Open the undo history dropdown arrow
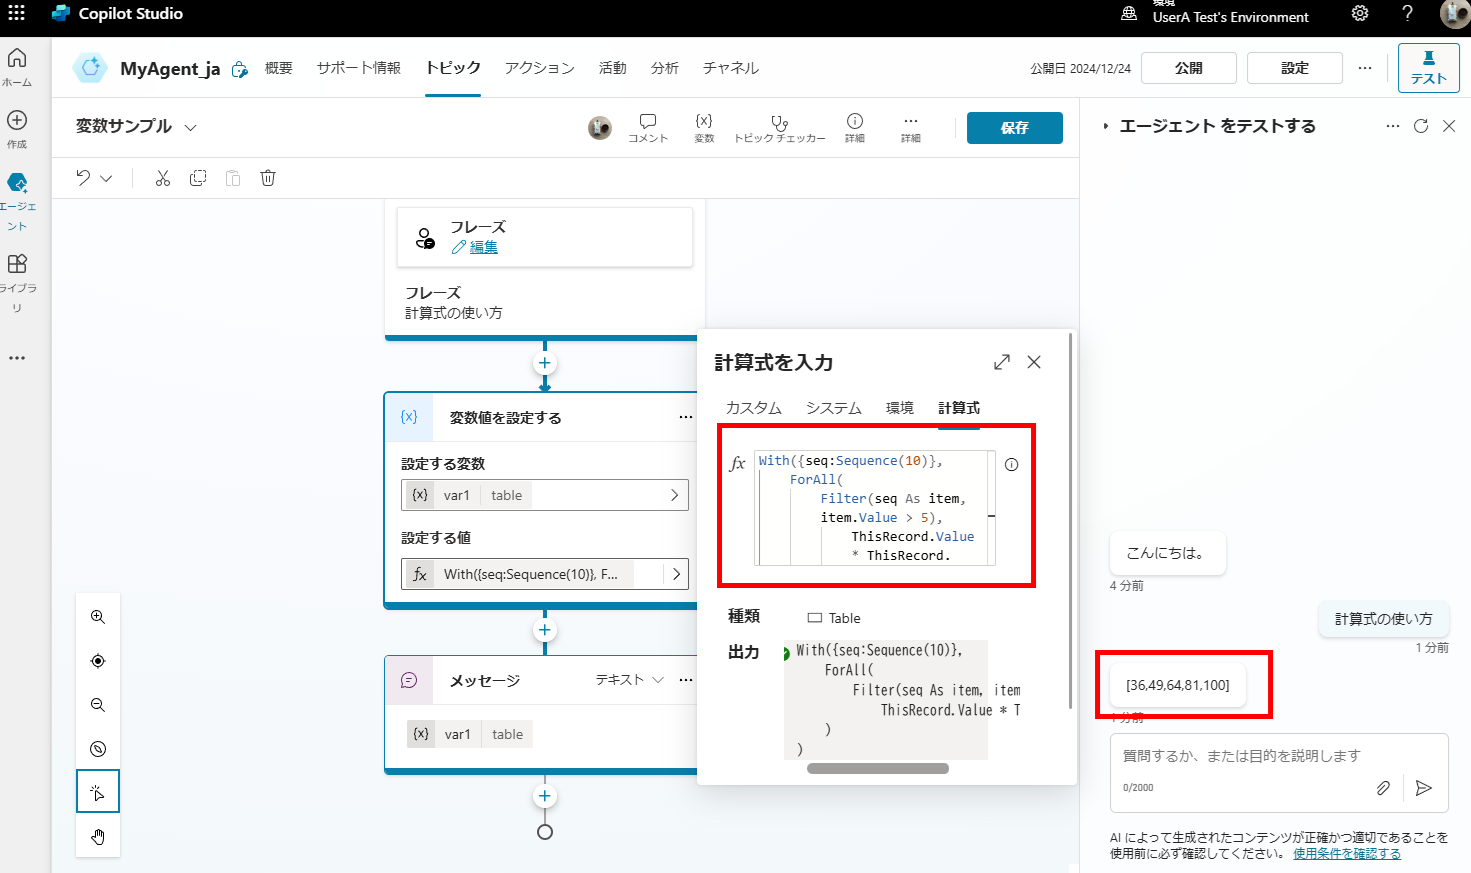The image size is (1471, 873). tap(106, 178)
